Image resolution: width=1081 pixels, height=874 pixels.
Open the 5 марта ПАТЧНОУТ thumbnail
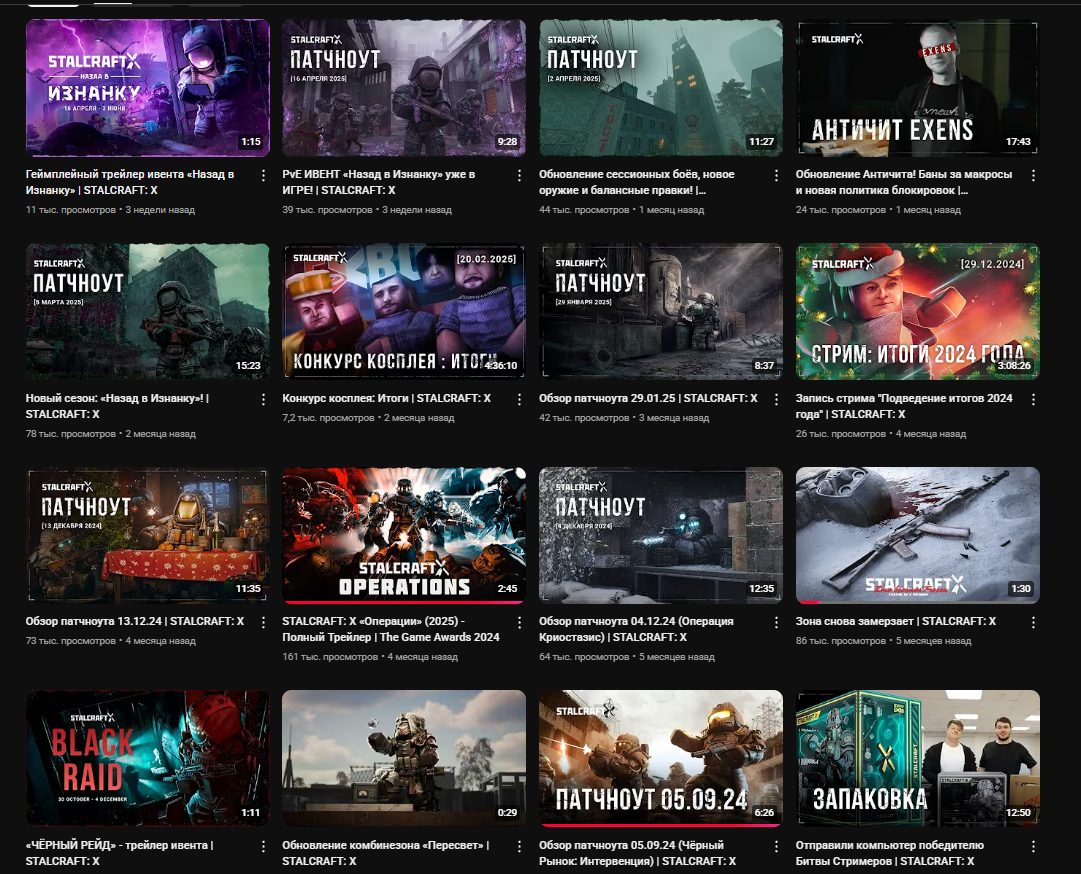(x=148, y=311)
